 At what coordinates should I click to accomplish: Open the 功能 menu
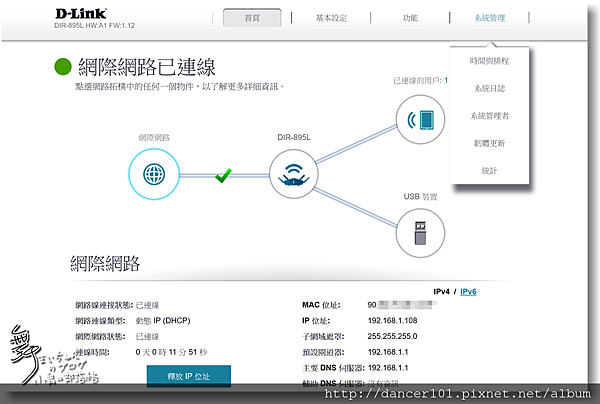click(x=410, y=18)
